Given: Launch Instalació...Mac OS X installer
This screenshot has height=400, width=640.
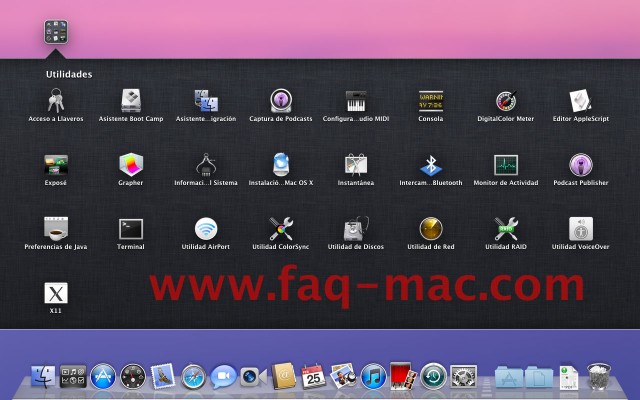Looking at the screenshot, I should click(x=281, y=165).
